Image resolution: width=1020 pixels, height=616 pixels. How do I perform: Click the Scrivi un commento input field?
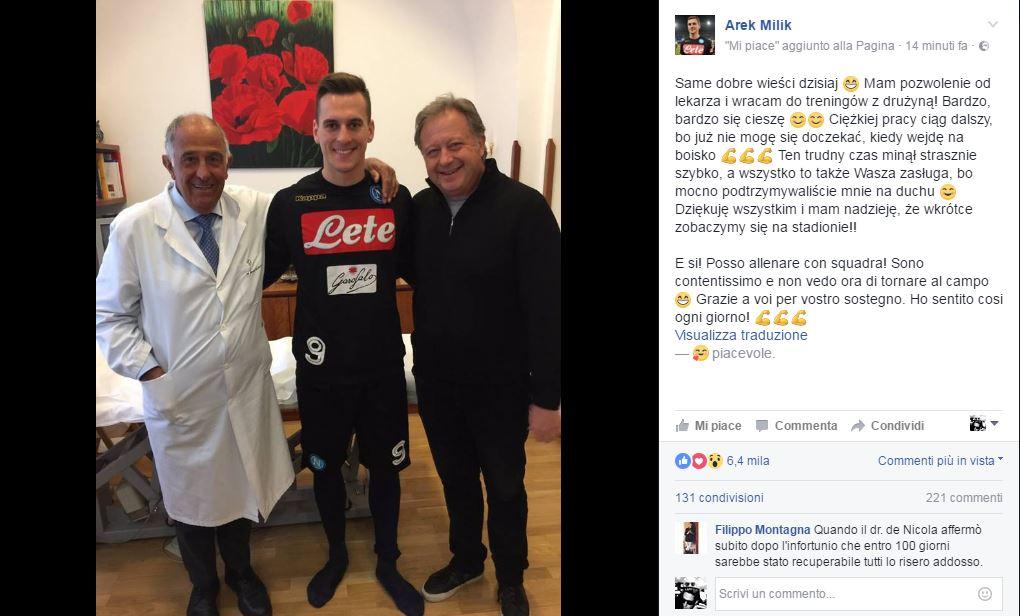pos(846,593)
